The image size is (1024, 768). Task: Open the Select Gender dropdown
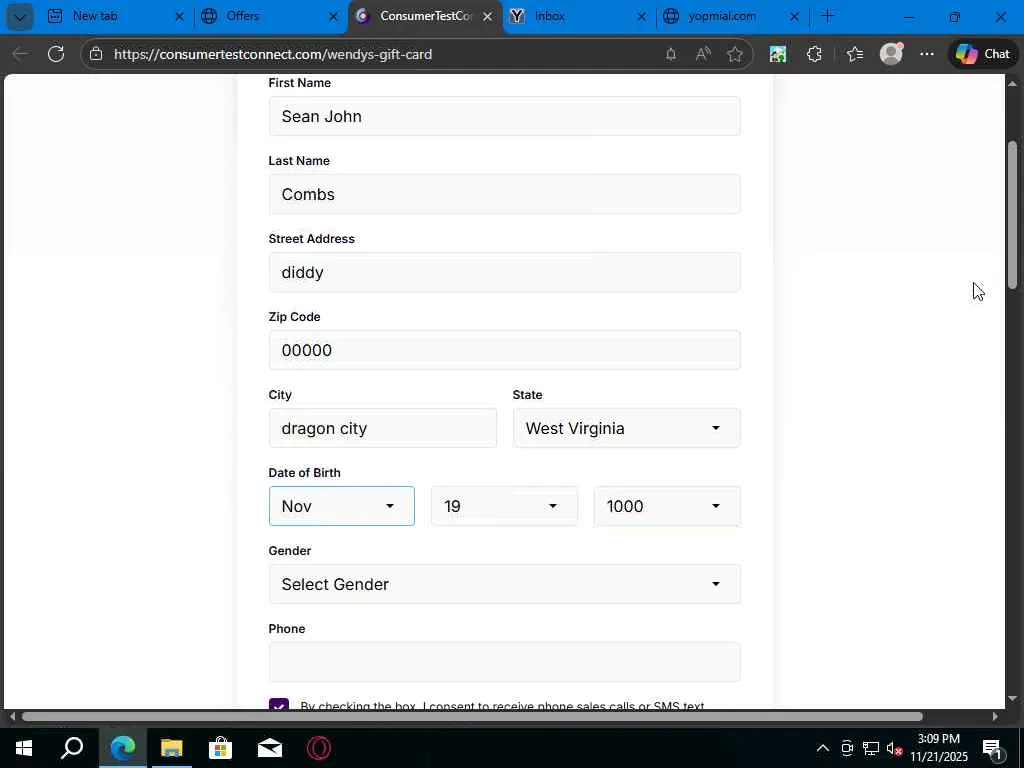coord(504,584)
